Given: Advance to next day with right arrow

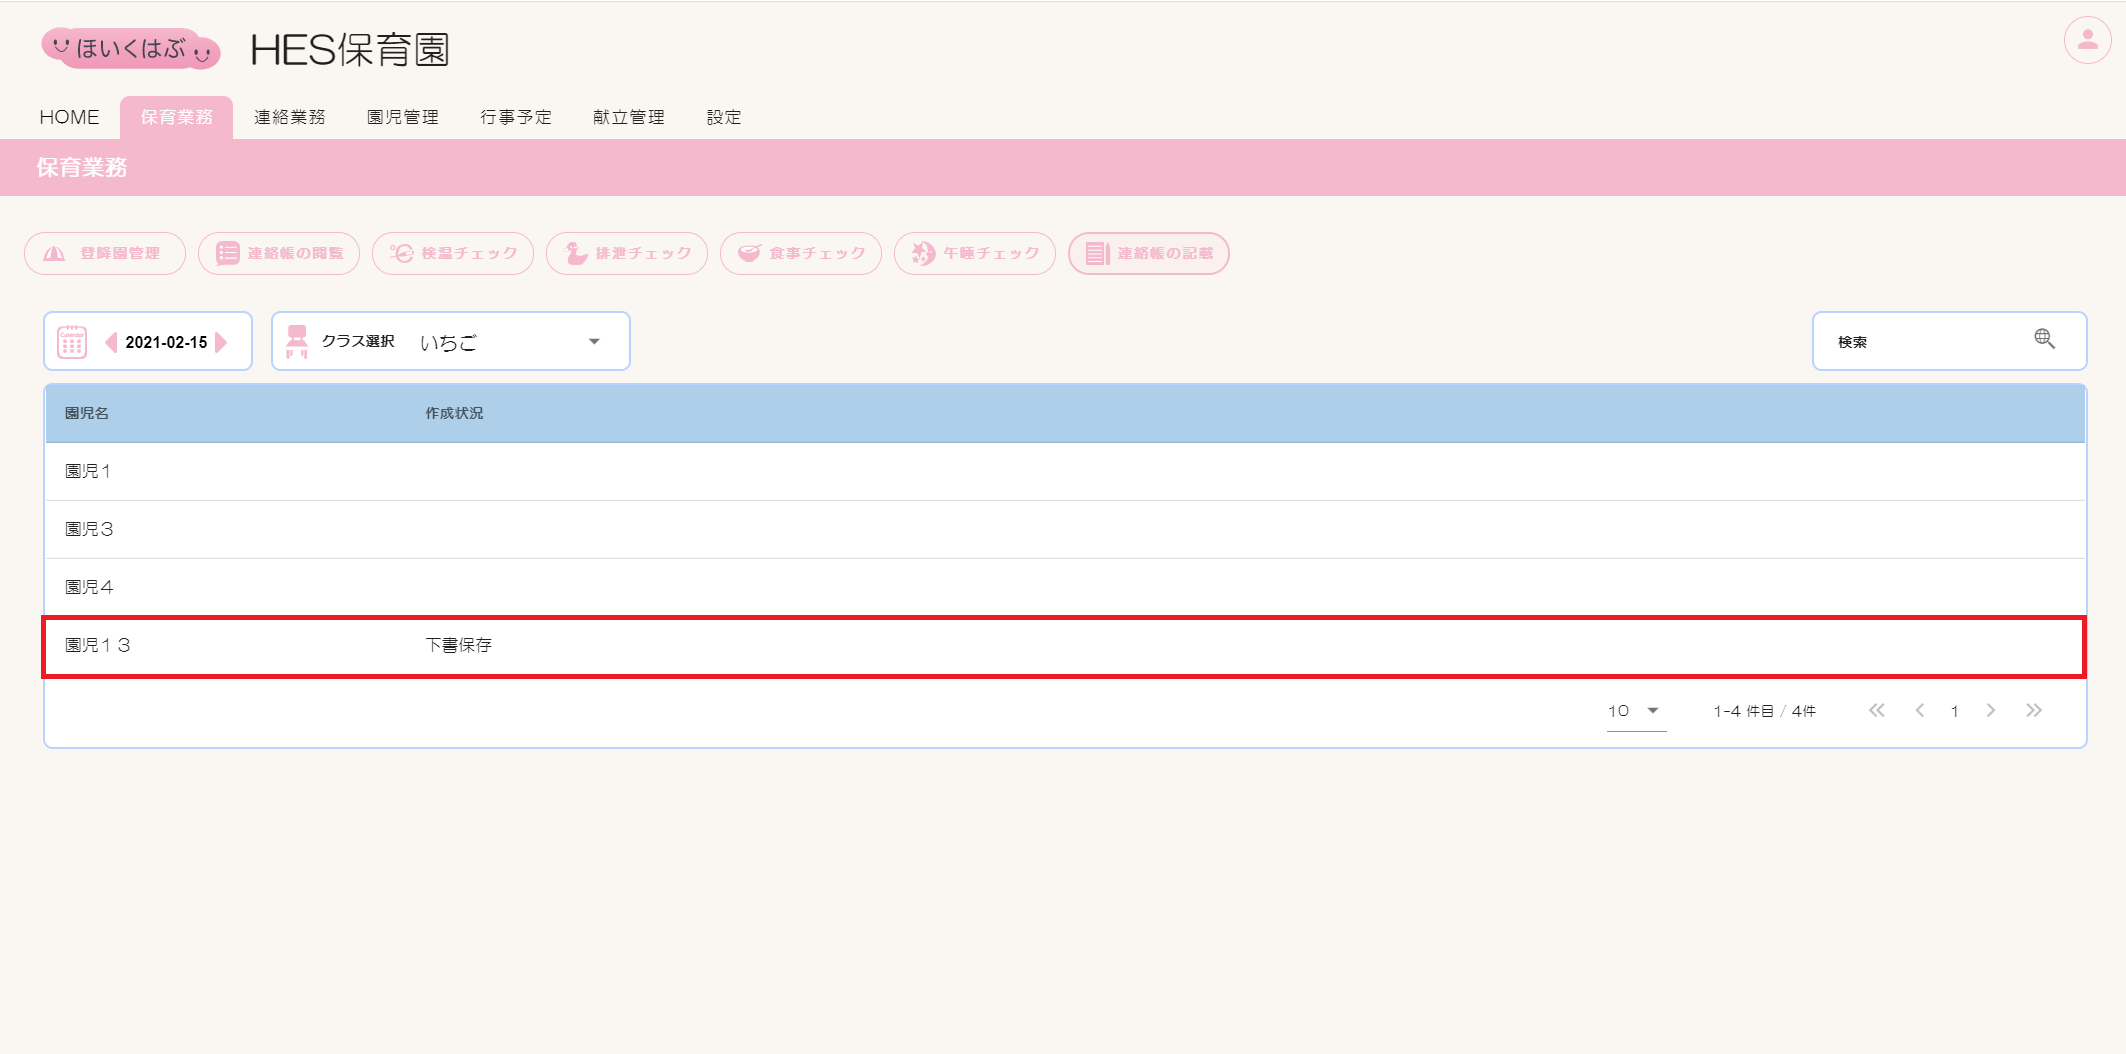Looking at the screenshot, I should tap(222, 342).
